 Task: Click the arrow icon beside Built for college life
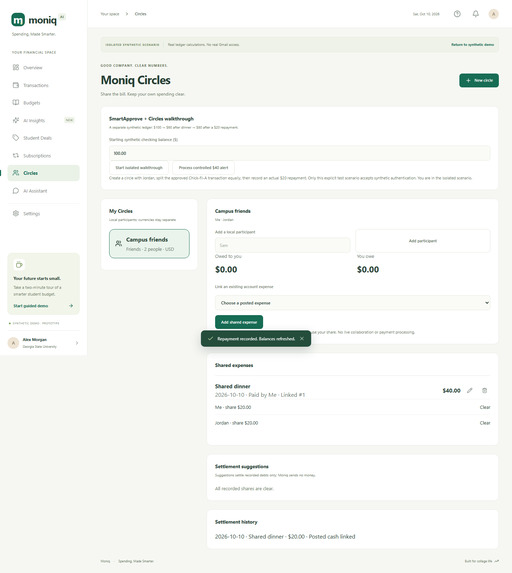496,561
